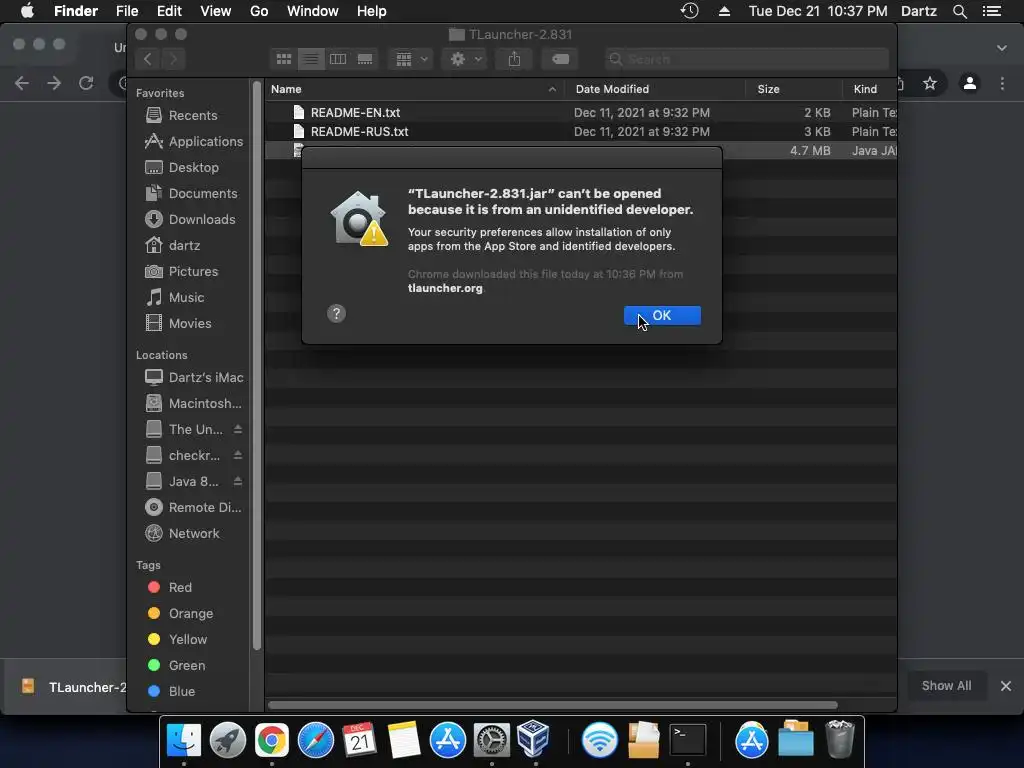The height and width of the screenshot is (768, 1024).
Task: Open the App Store in Dock
Action: tap(447, 740)
